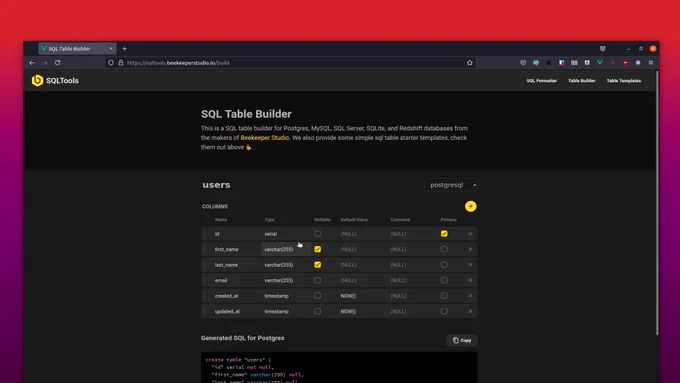Click the shield tracking protection icon
The width and height of the screenshot is (680, 383).
point(111,63)
